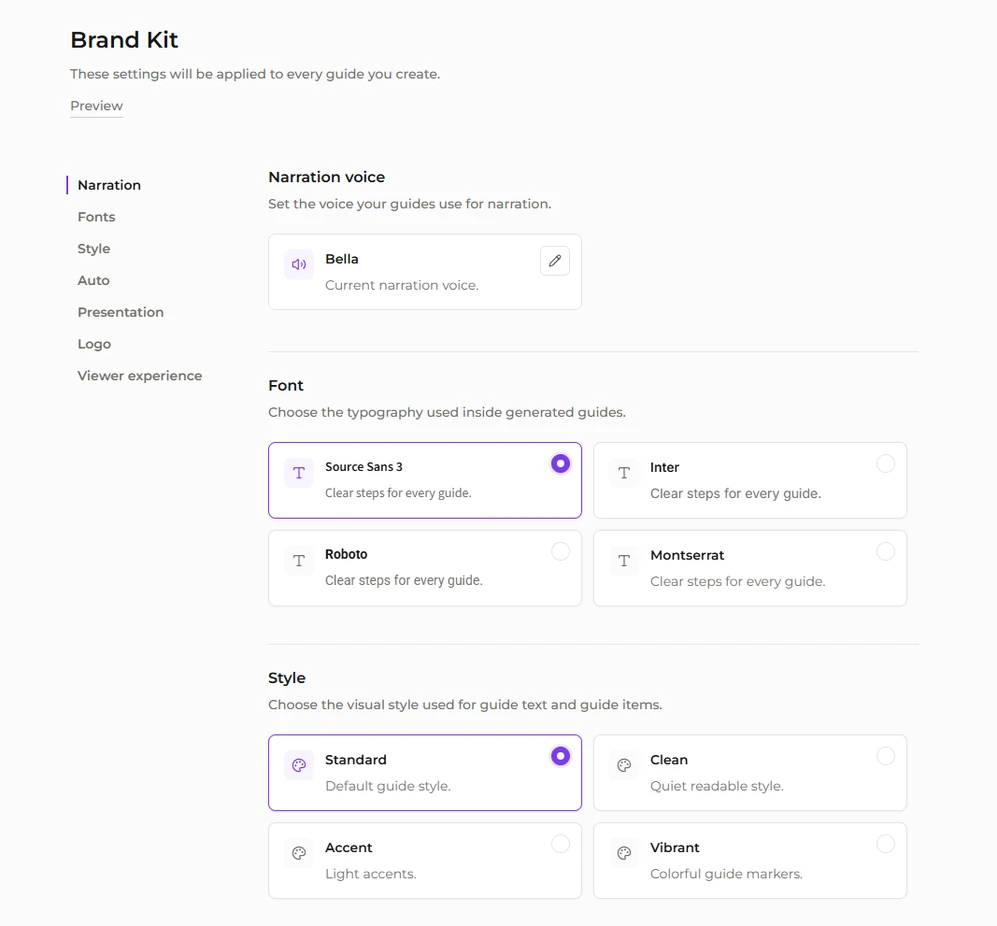The width and height of the screenshot is (997, 926).
Task: Navigate to Auto in sidebar
Action: [93, 280]
